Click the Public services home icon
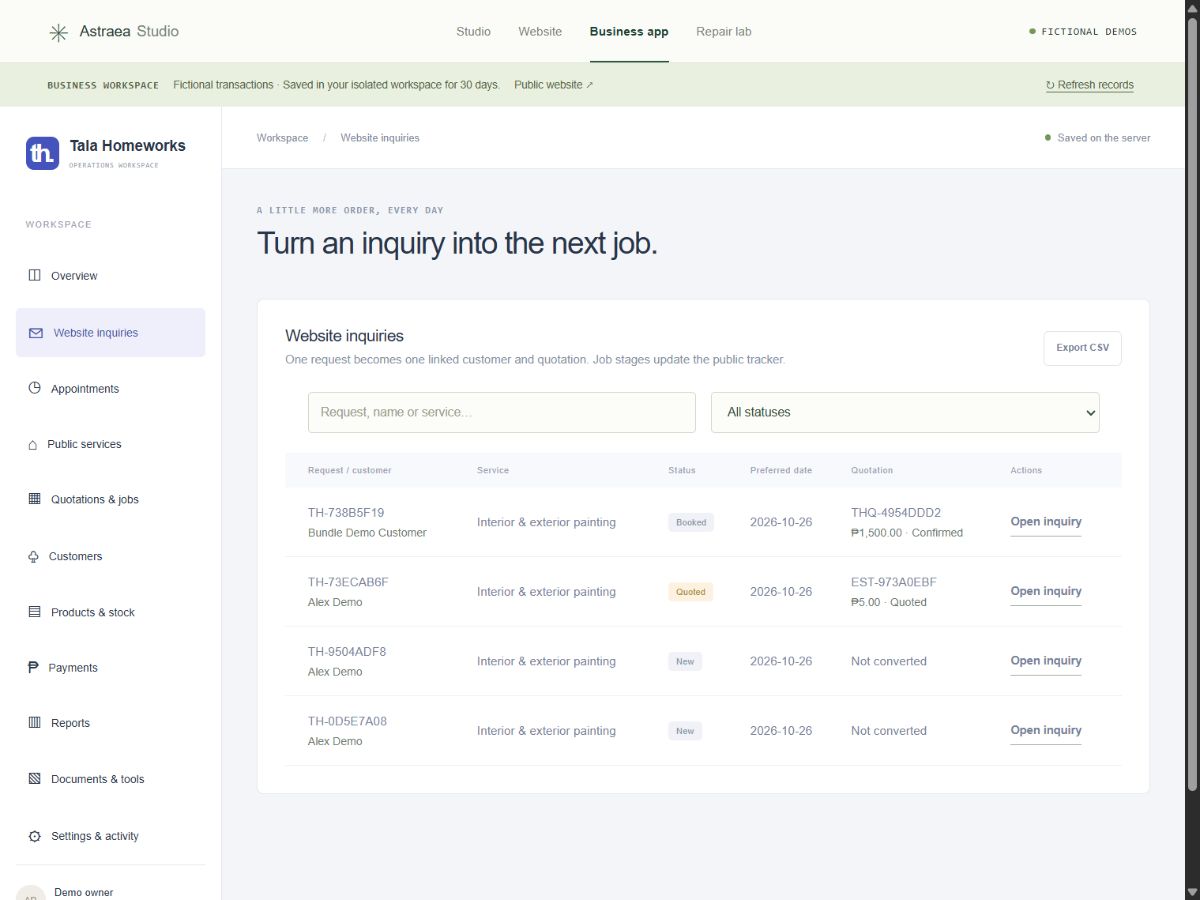This screenshot has height=900, width=1200. (x=33, y=444)
